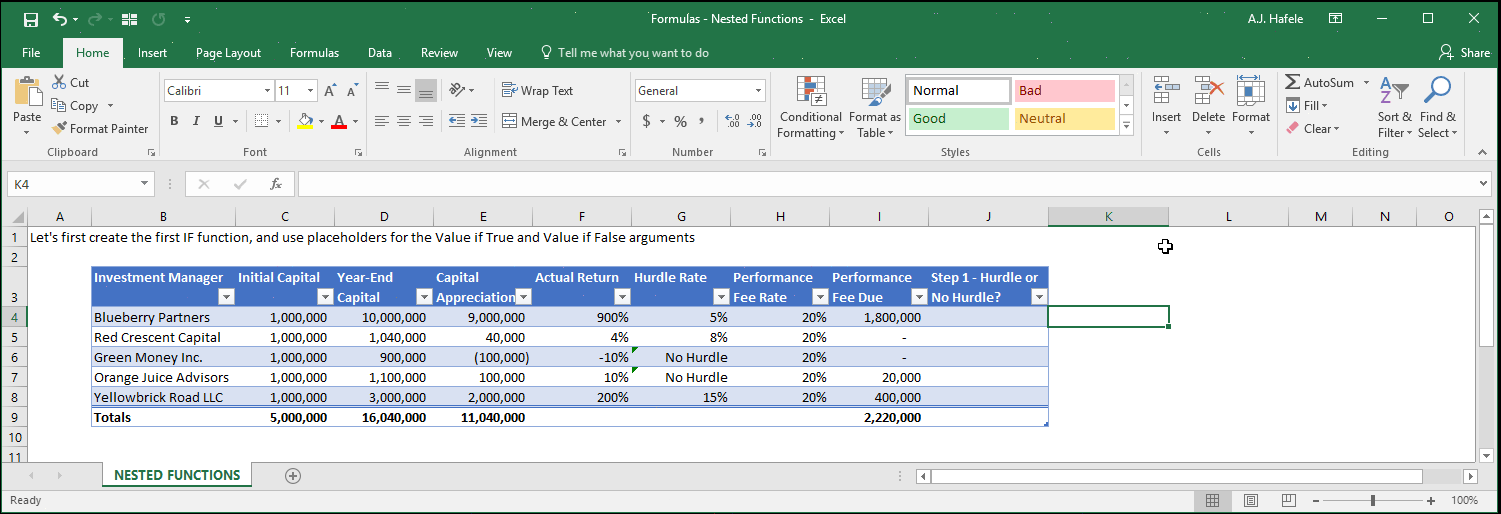
Task: Open Hurdle Rate column filter dropdown
Action: (x=721, y=297)
